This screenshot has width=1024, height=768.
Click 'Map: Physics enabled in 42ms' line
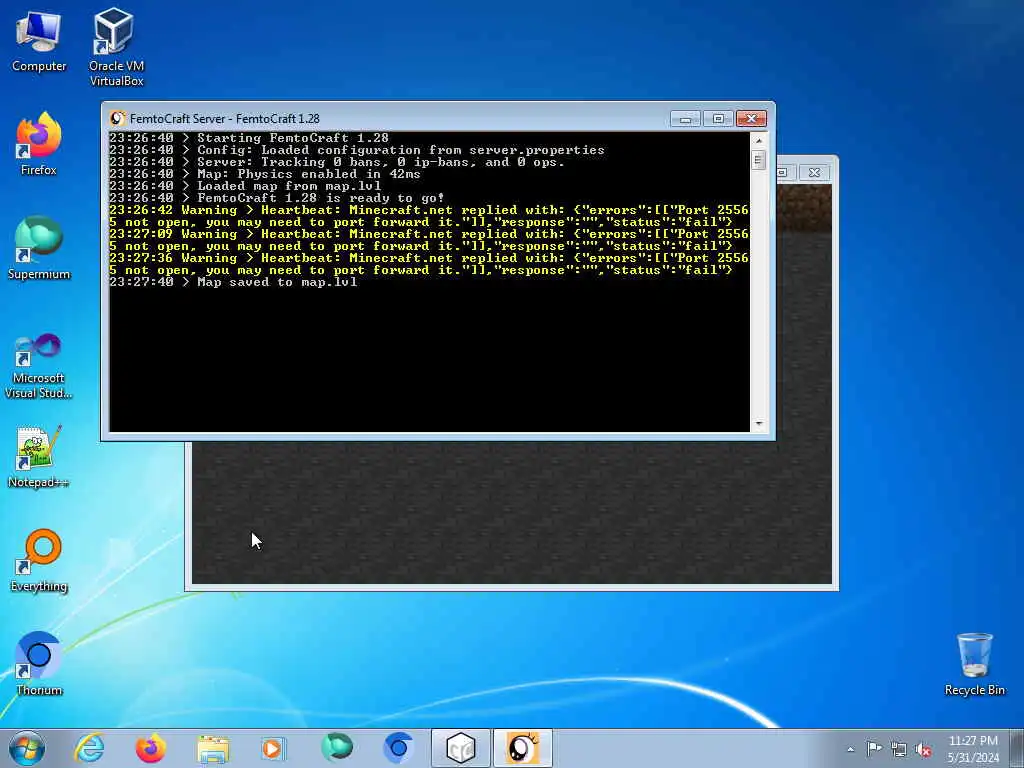coord(265,174)
